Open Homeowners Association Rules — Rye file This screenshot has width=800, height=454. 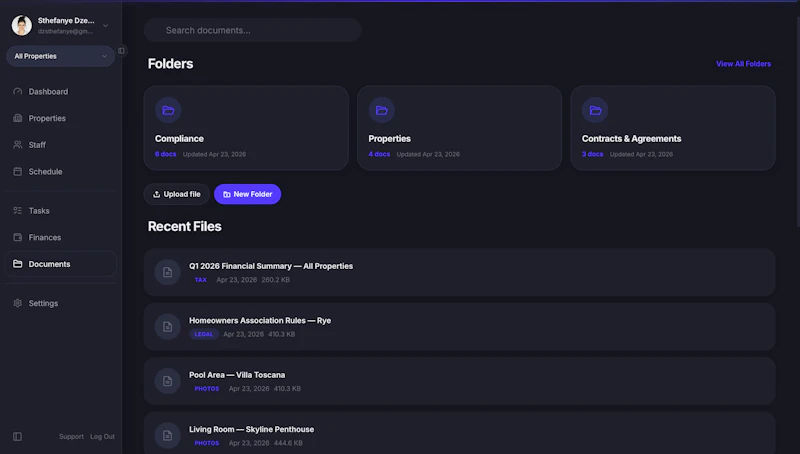[459, 326]
